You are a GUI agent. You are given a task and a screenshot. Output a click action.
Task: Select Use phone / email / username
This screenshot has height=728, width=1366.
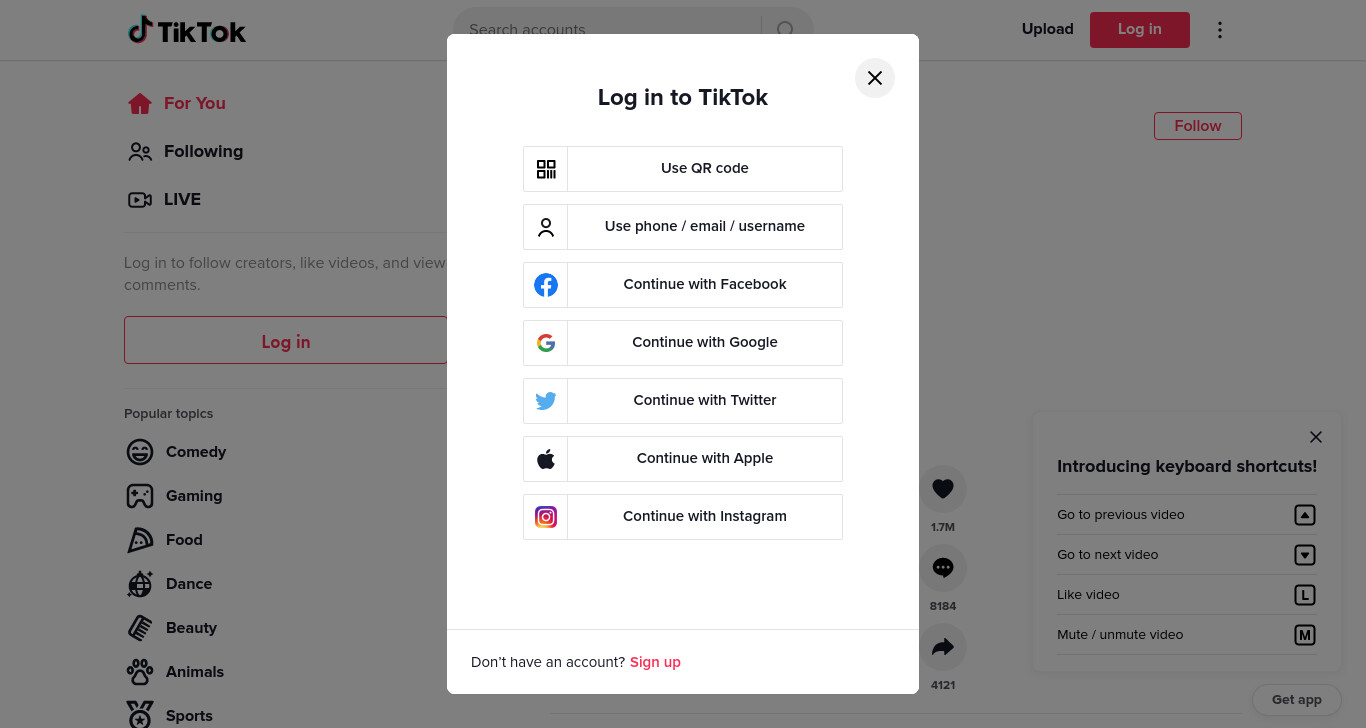683,227
